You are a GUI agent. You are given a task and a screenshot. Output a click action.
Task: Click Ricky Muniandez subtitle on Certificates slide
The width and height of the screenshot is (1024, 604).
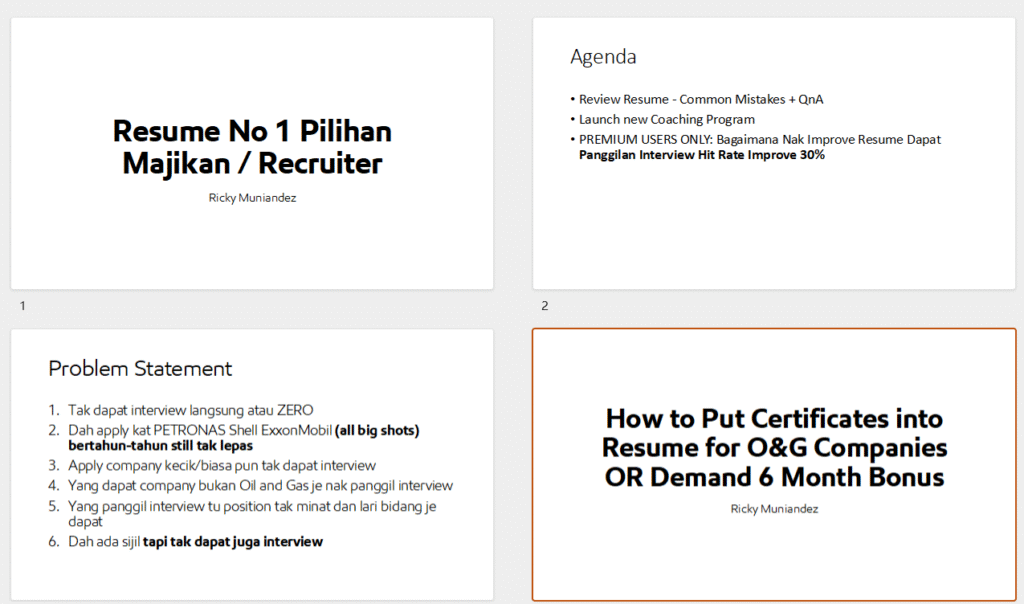coord(774,509)
